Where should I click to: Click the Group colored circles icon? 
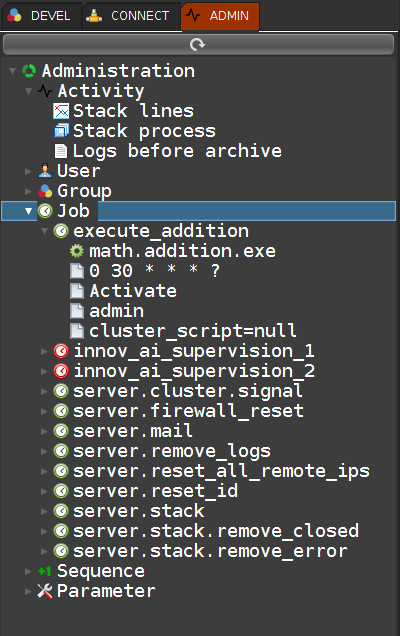tap(45, 191)
